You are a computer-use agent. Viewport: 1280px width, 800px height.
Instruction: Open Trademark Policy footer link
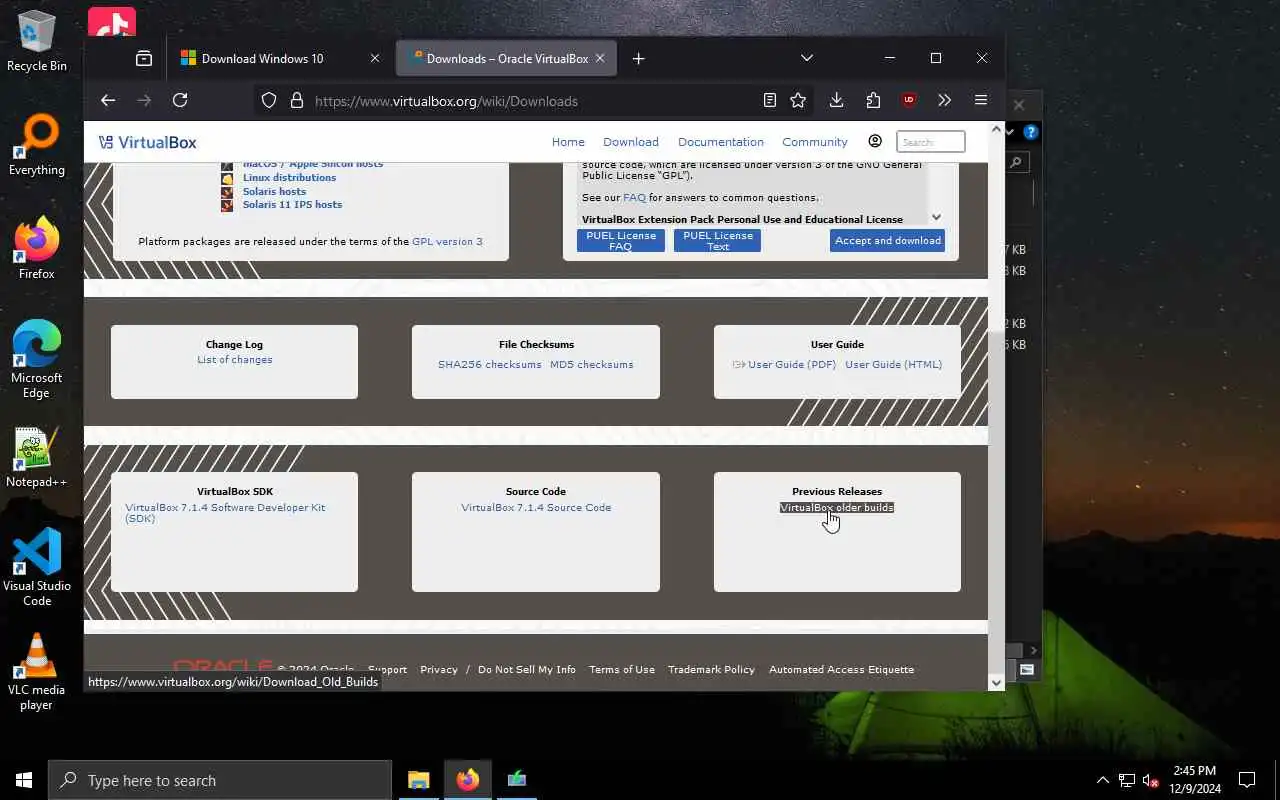pyautogui.click(x=711, y=669)
